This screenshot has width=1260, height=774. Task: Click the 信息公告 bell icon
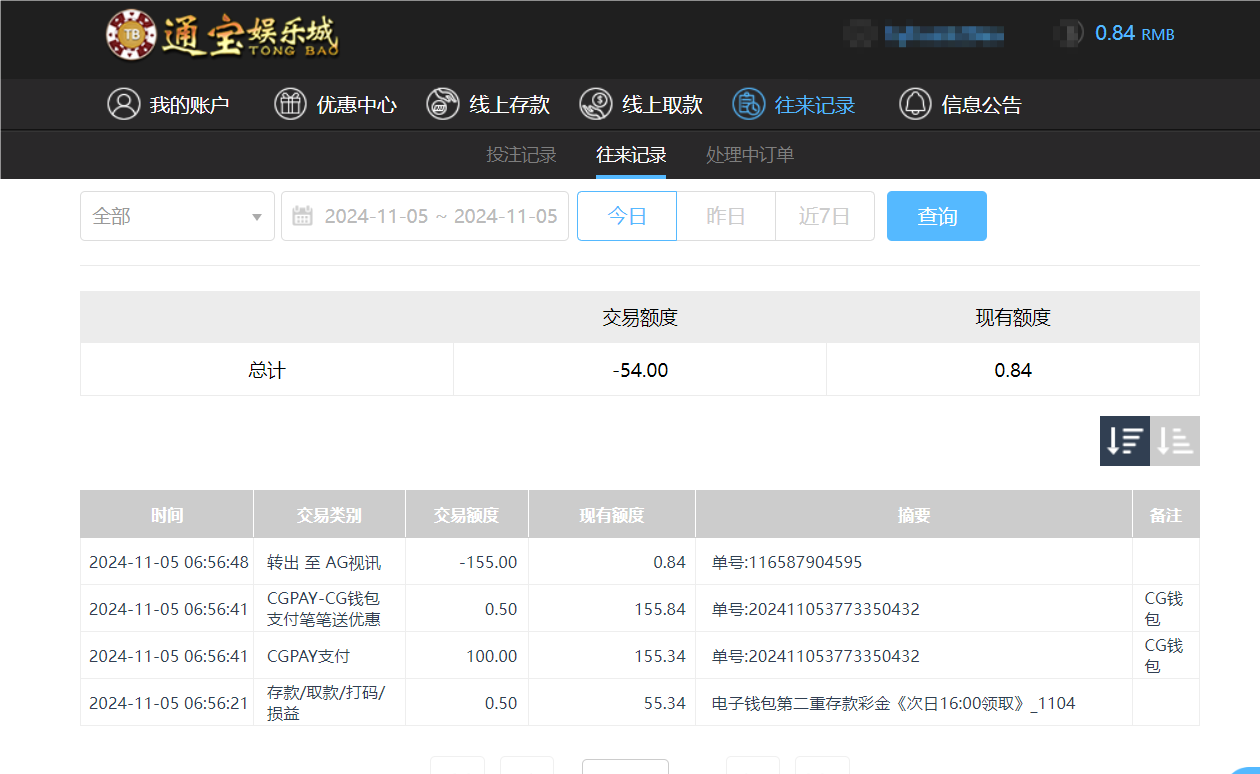(913, 103)
